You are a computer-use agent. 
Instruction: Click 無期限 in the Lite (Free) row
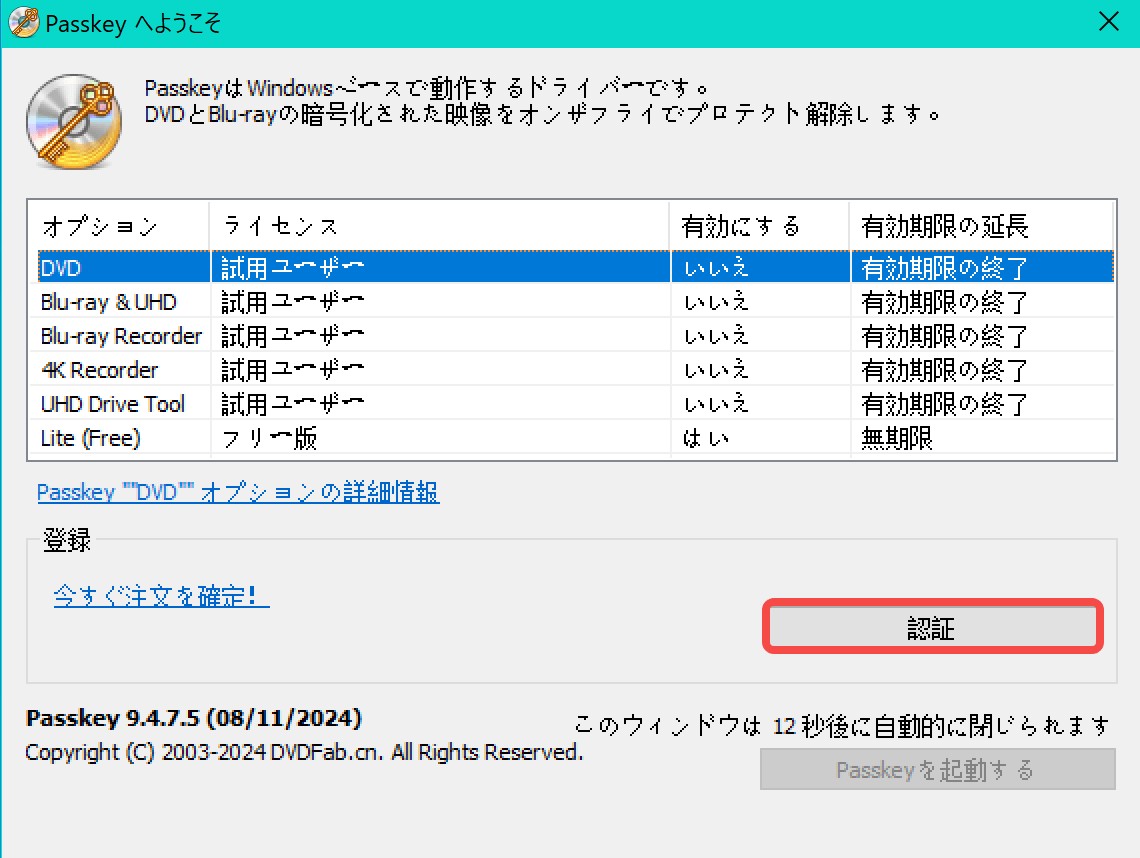pos(896,438)
